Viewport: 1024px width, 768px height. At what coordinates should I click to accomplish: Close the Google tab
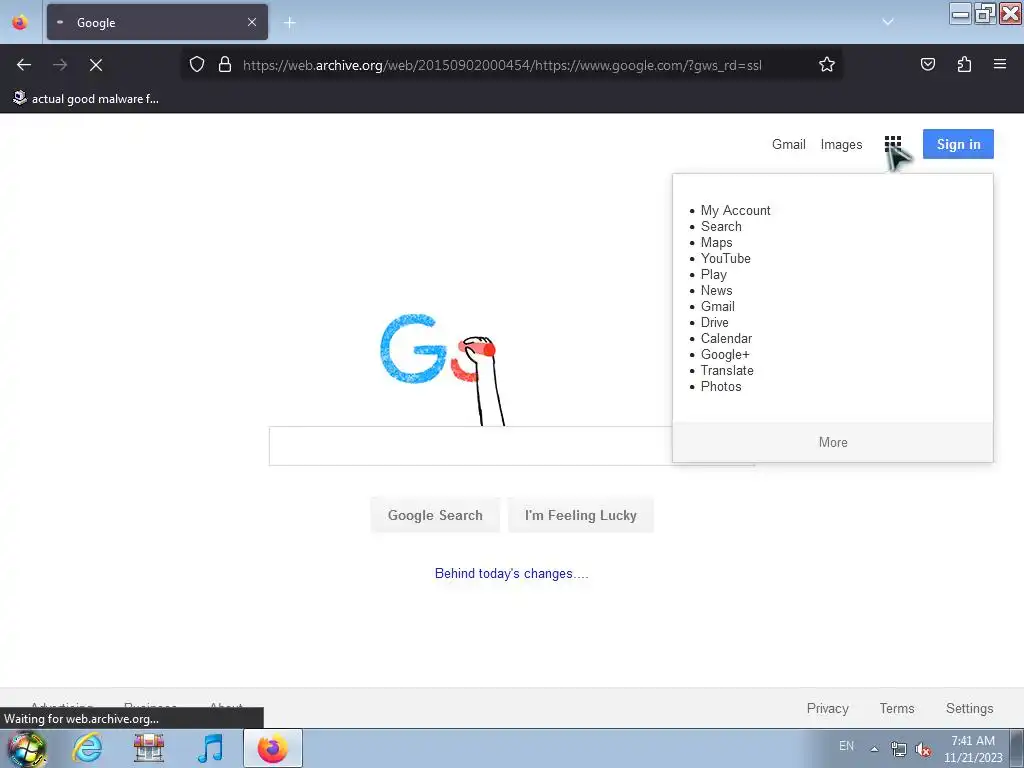click(252, 22)
